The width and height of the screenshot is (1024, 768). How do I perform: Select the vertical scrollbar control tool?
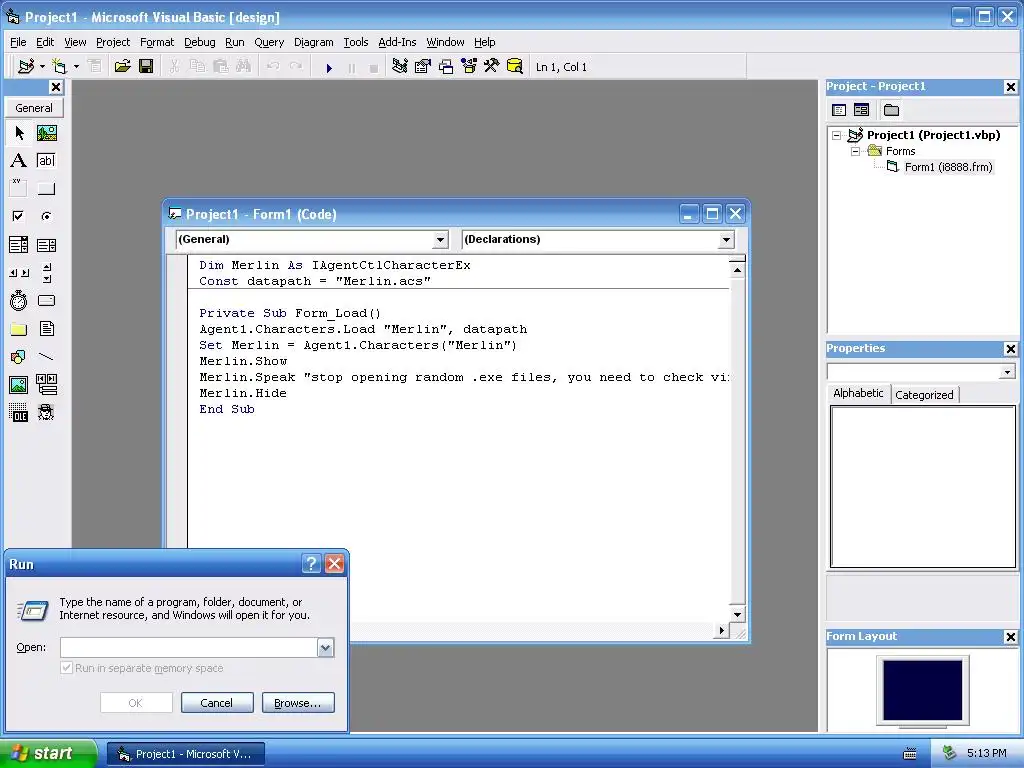[x=46, y=273]
